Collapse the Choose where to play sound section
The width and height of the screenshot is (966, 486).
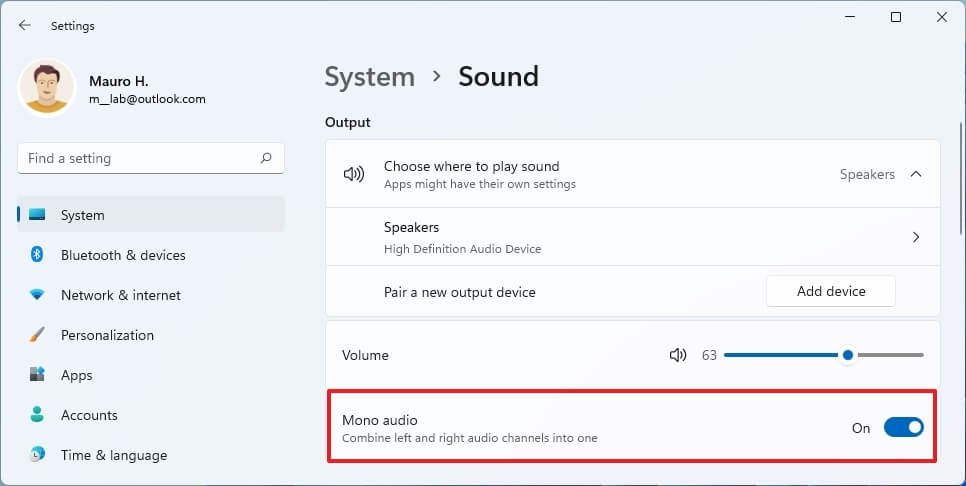(915, 174)
